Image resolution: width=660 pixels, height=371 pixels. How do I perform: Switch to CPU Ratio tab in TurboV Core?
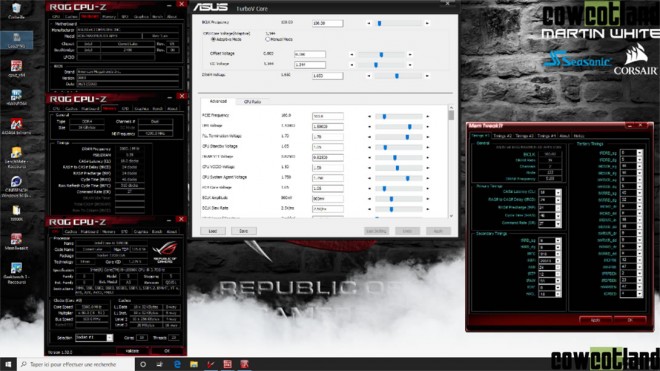[x=252, y=102]
